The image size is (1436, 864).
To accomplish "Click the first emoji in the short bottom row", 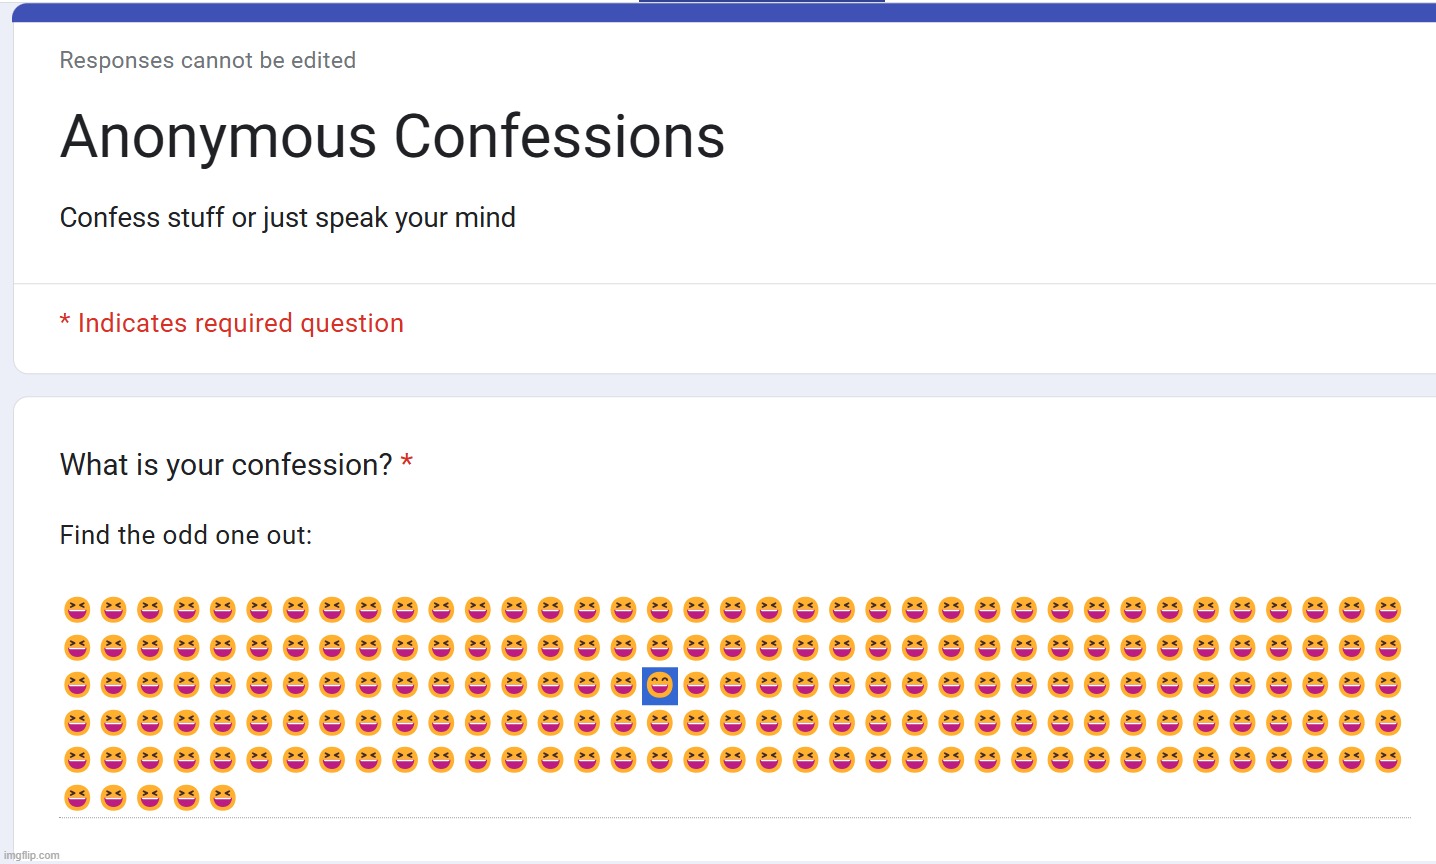I will (77, 798).
